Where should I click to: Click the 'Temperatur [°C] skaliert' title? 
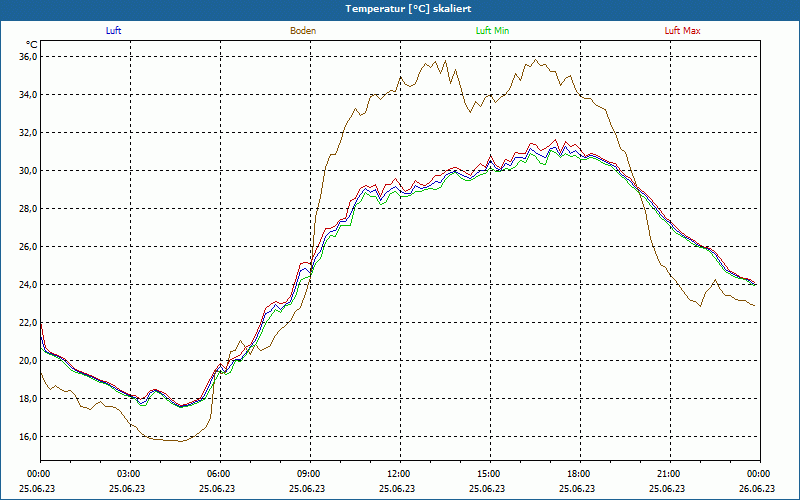coord(408,9)
